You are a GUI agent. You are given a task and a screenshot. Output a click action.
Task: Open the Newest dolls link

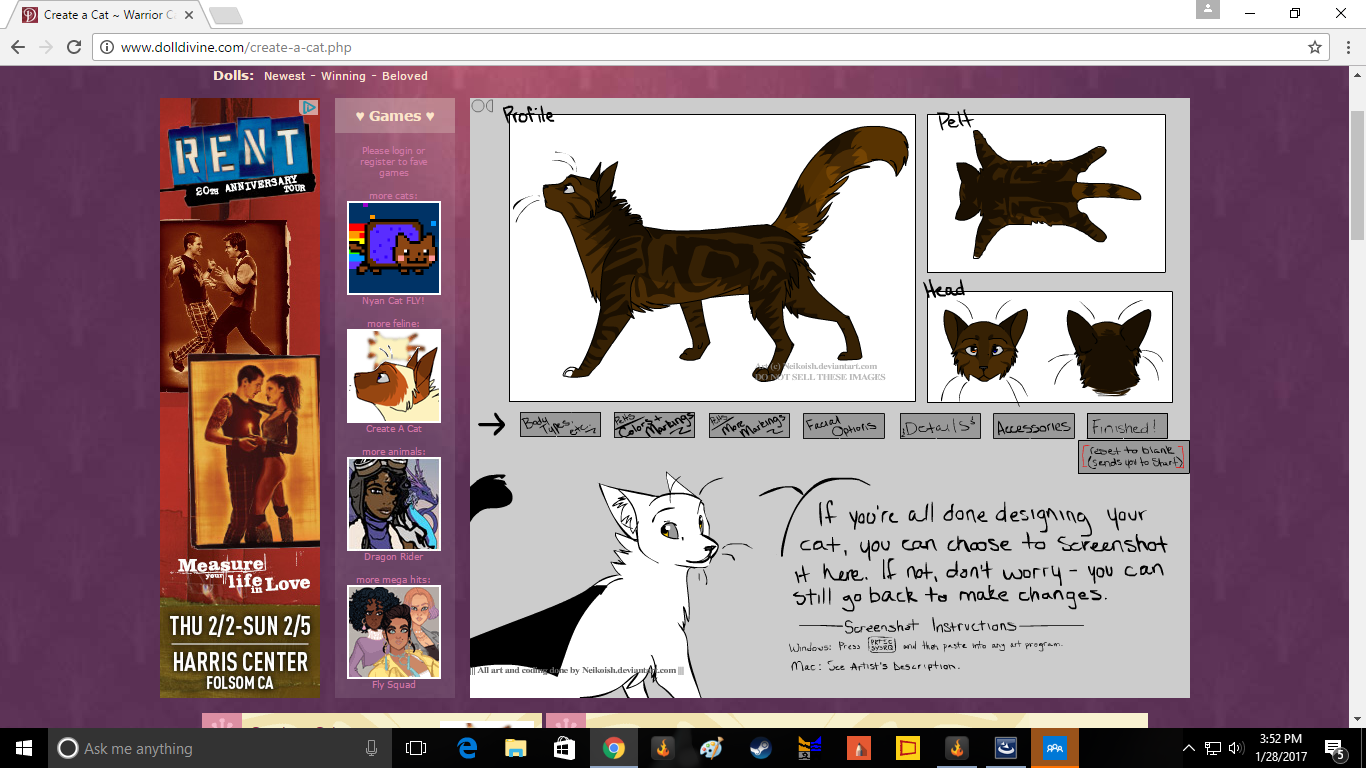(x=285, y=76)
